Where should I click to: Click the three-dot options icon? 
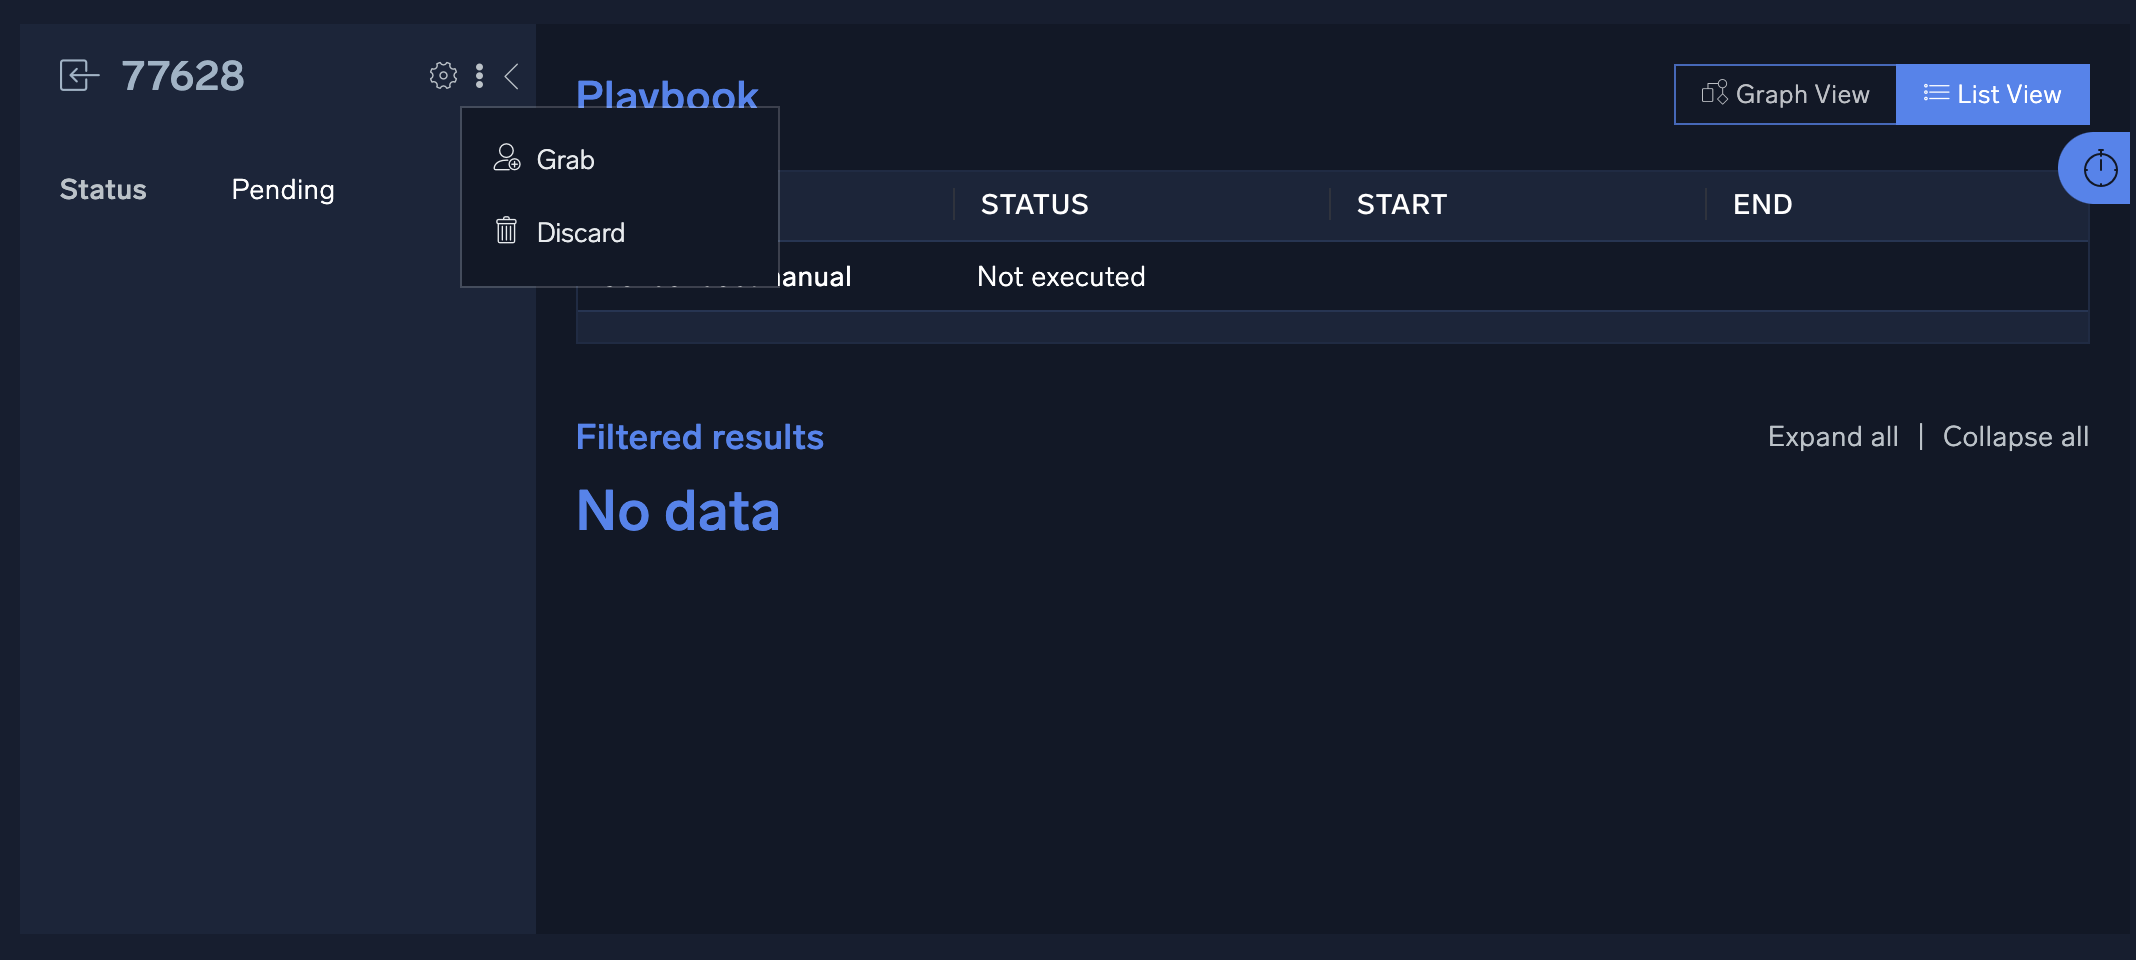(x=480, y=75)
